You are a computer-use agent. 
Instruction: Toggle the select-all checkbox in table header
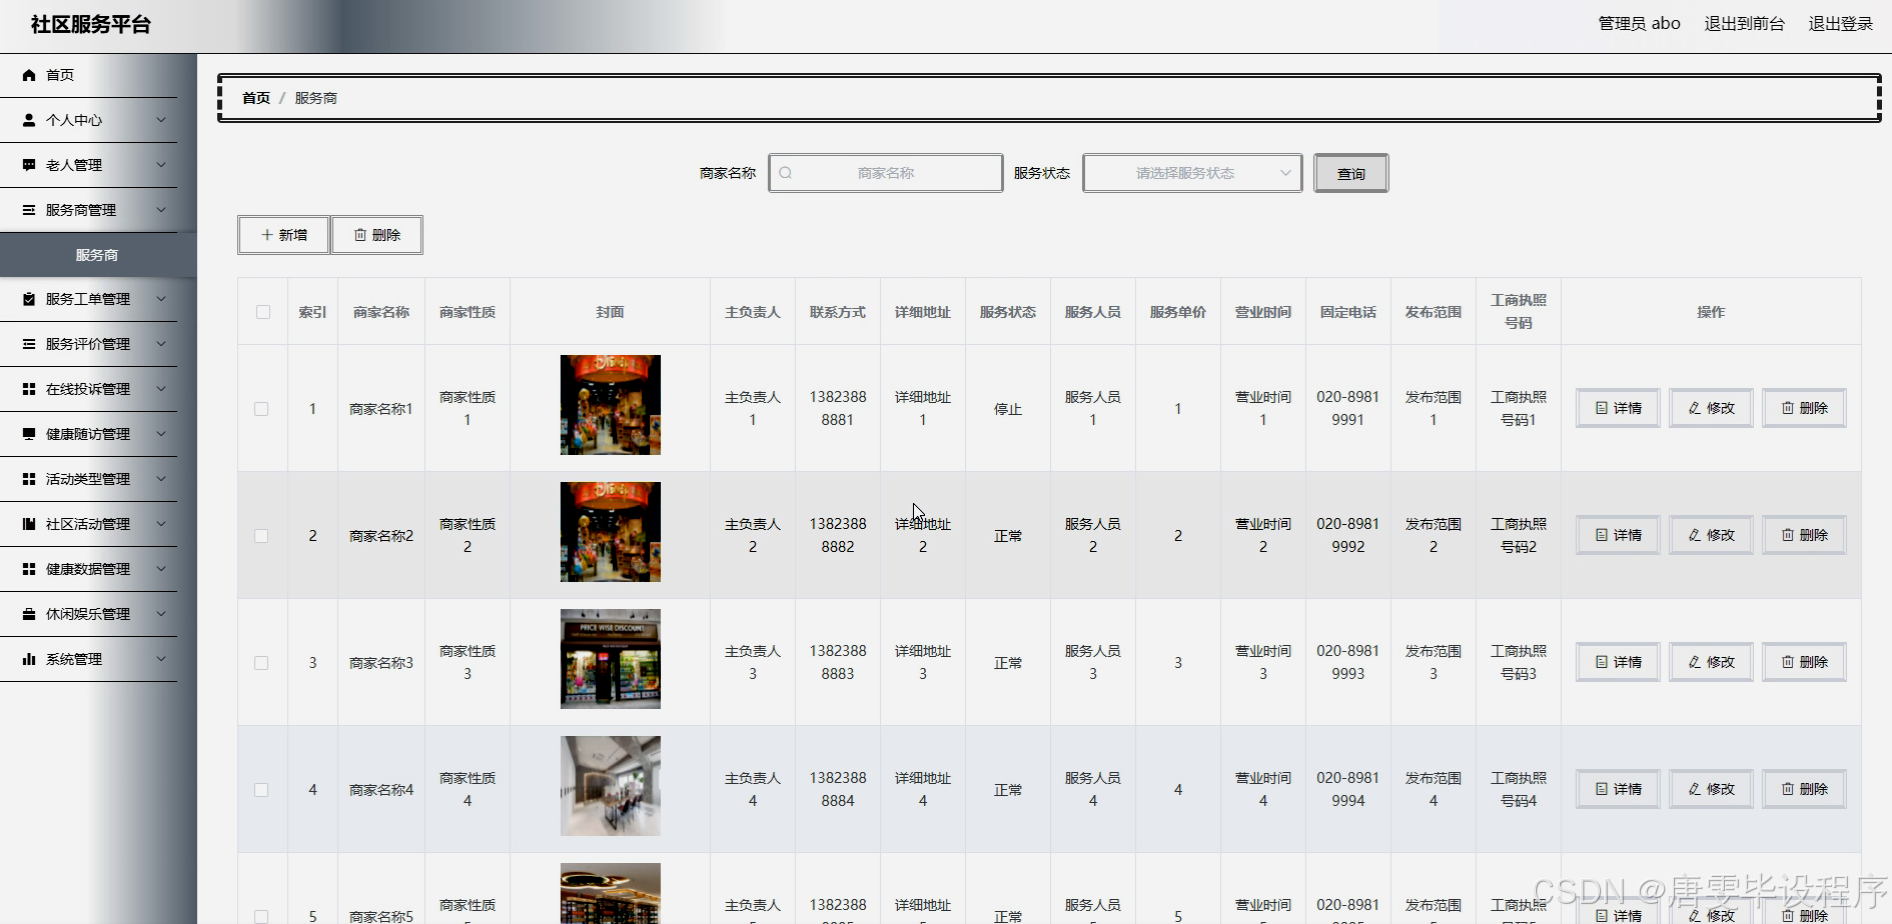coord(263,312)
